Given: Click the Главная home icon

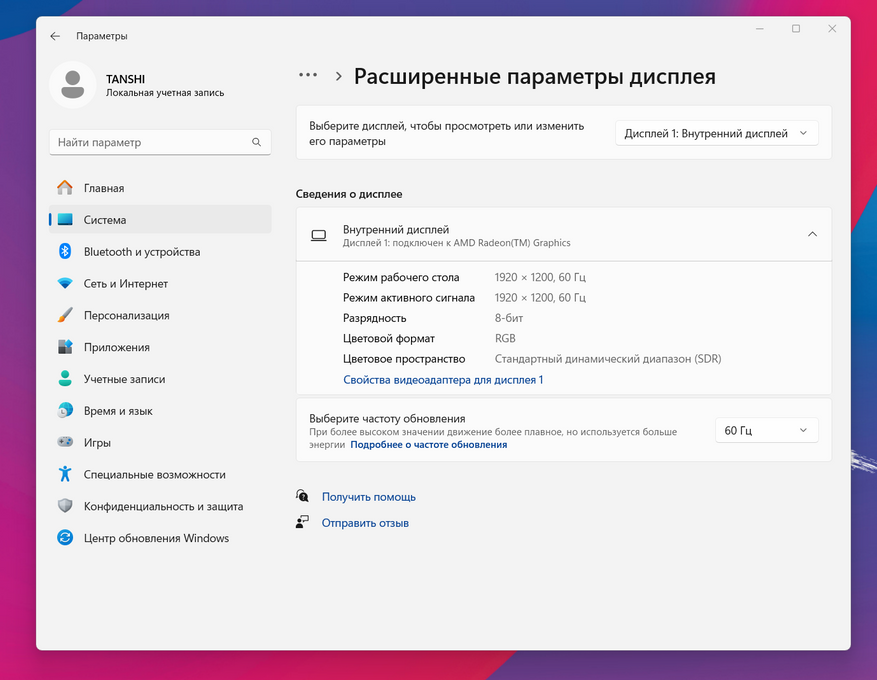Looking at the screenshot, I should click(65, 188).
